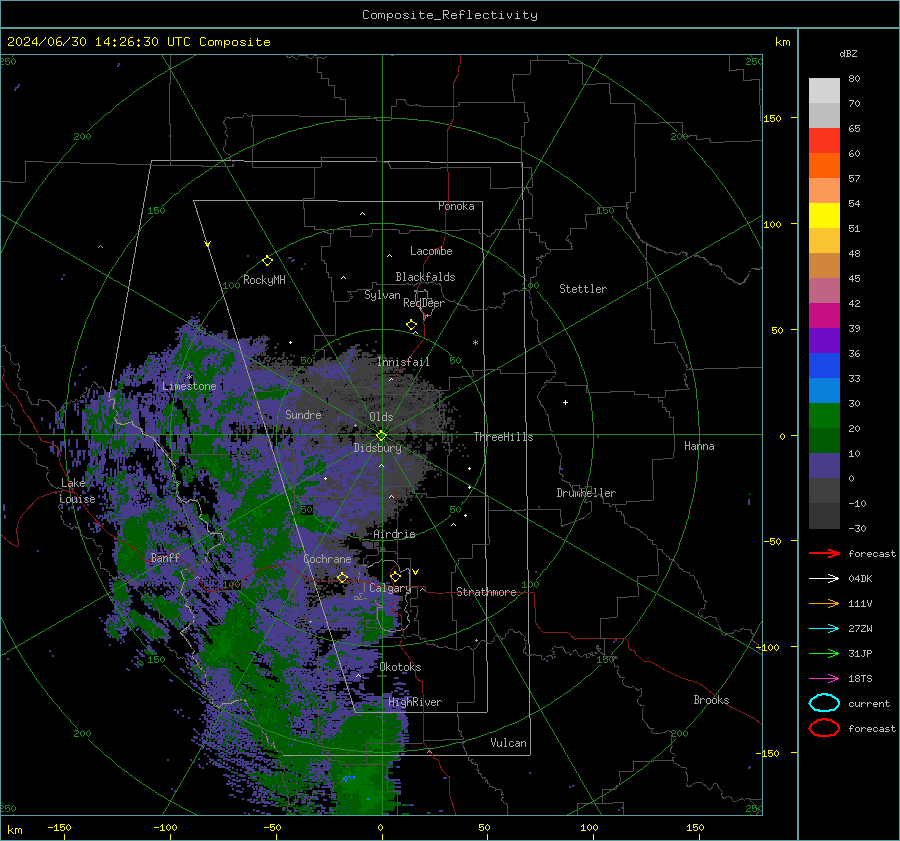Click the red forecast arrow in legend

tap(824, 553)
